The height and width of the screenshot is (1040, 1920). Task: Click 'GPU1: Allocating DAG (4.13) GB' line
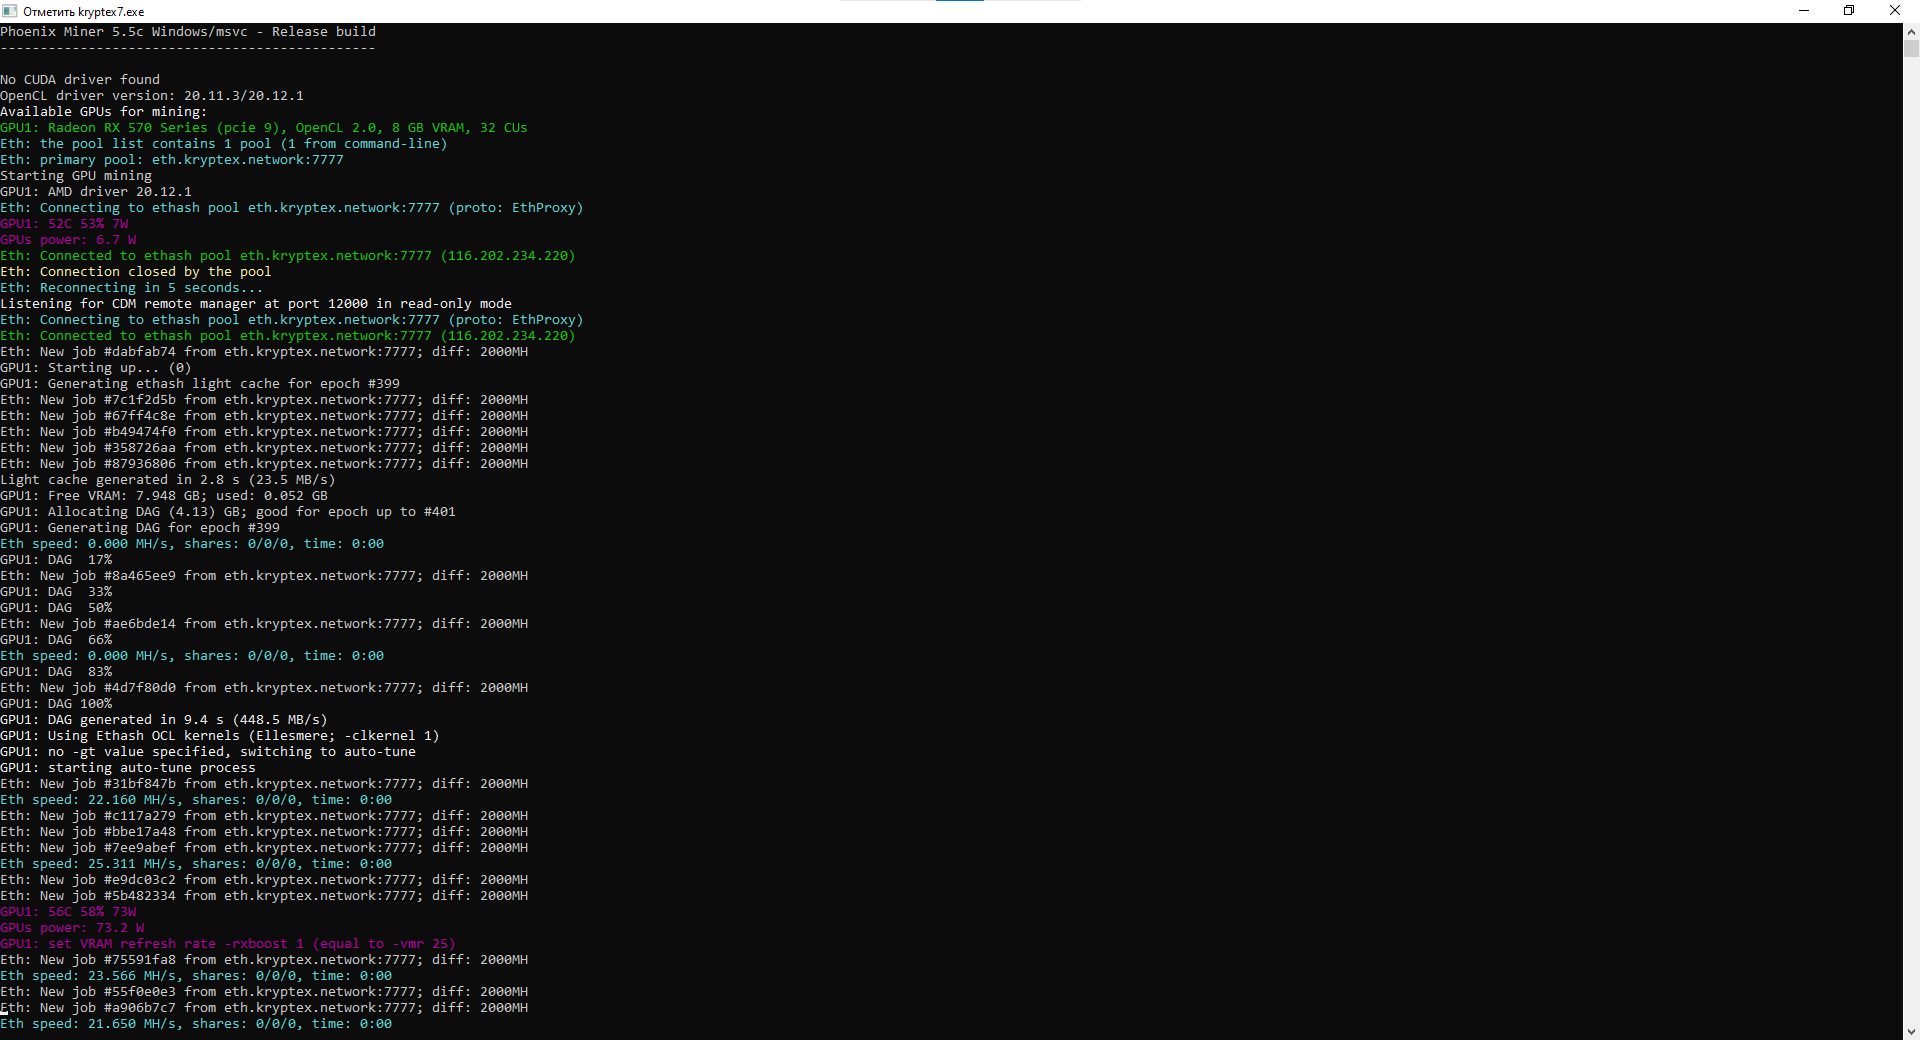[228, 512]
